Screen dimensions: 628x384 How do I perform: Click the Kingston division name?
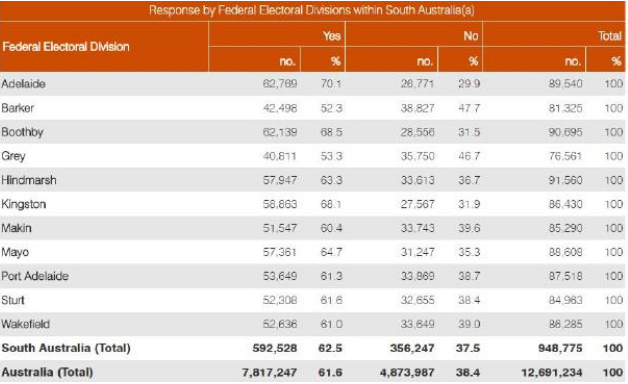24,204
